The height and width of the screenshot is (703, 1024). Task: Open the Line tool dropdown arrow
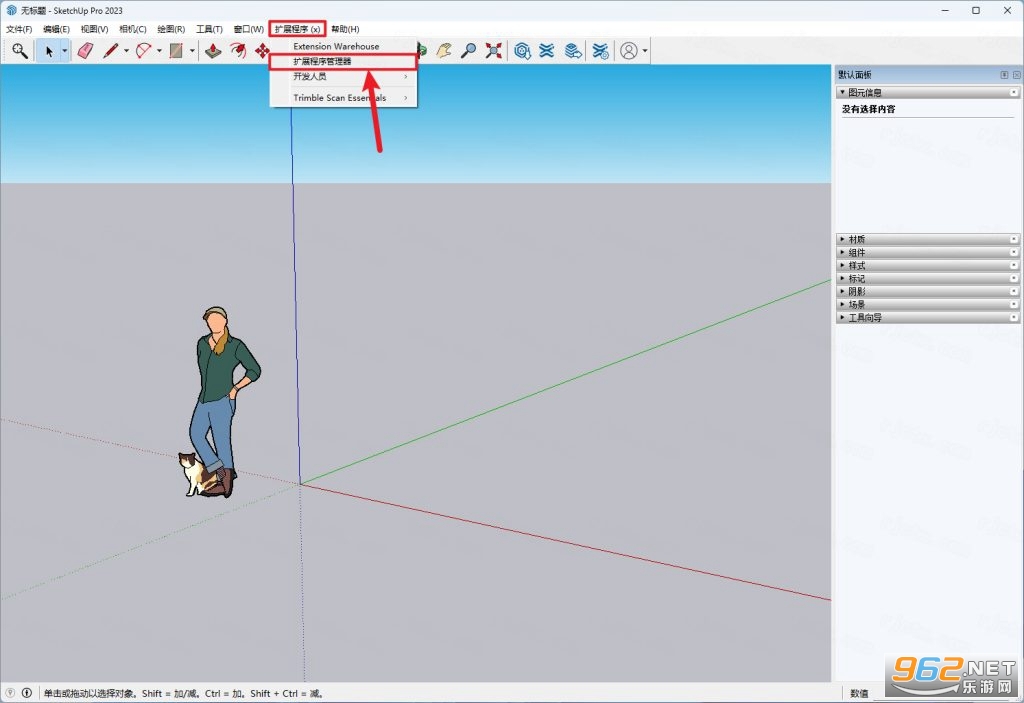(126, 50)
